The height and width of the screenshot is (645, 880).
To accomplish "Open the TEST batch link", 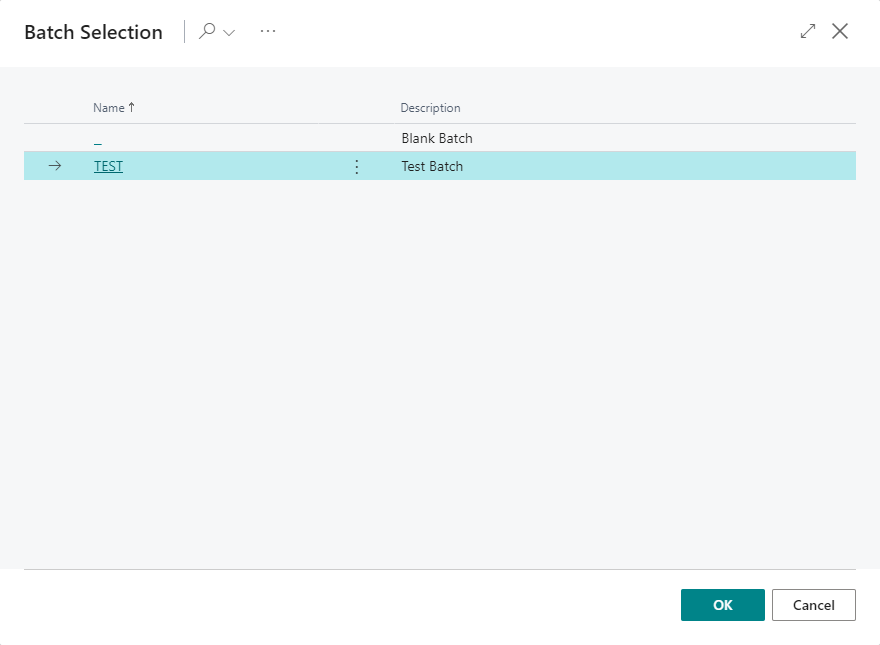I will [108, 167].
